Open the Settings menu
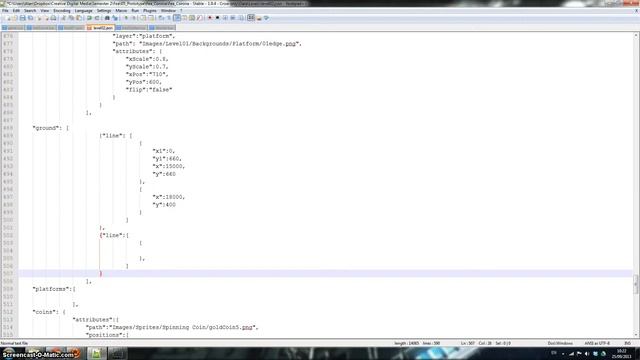 tap(104, 11)
